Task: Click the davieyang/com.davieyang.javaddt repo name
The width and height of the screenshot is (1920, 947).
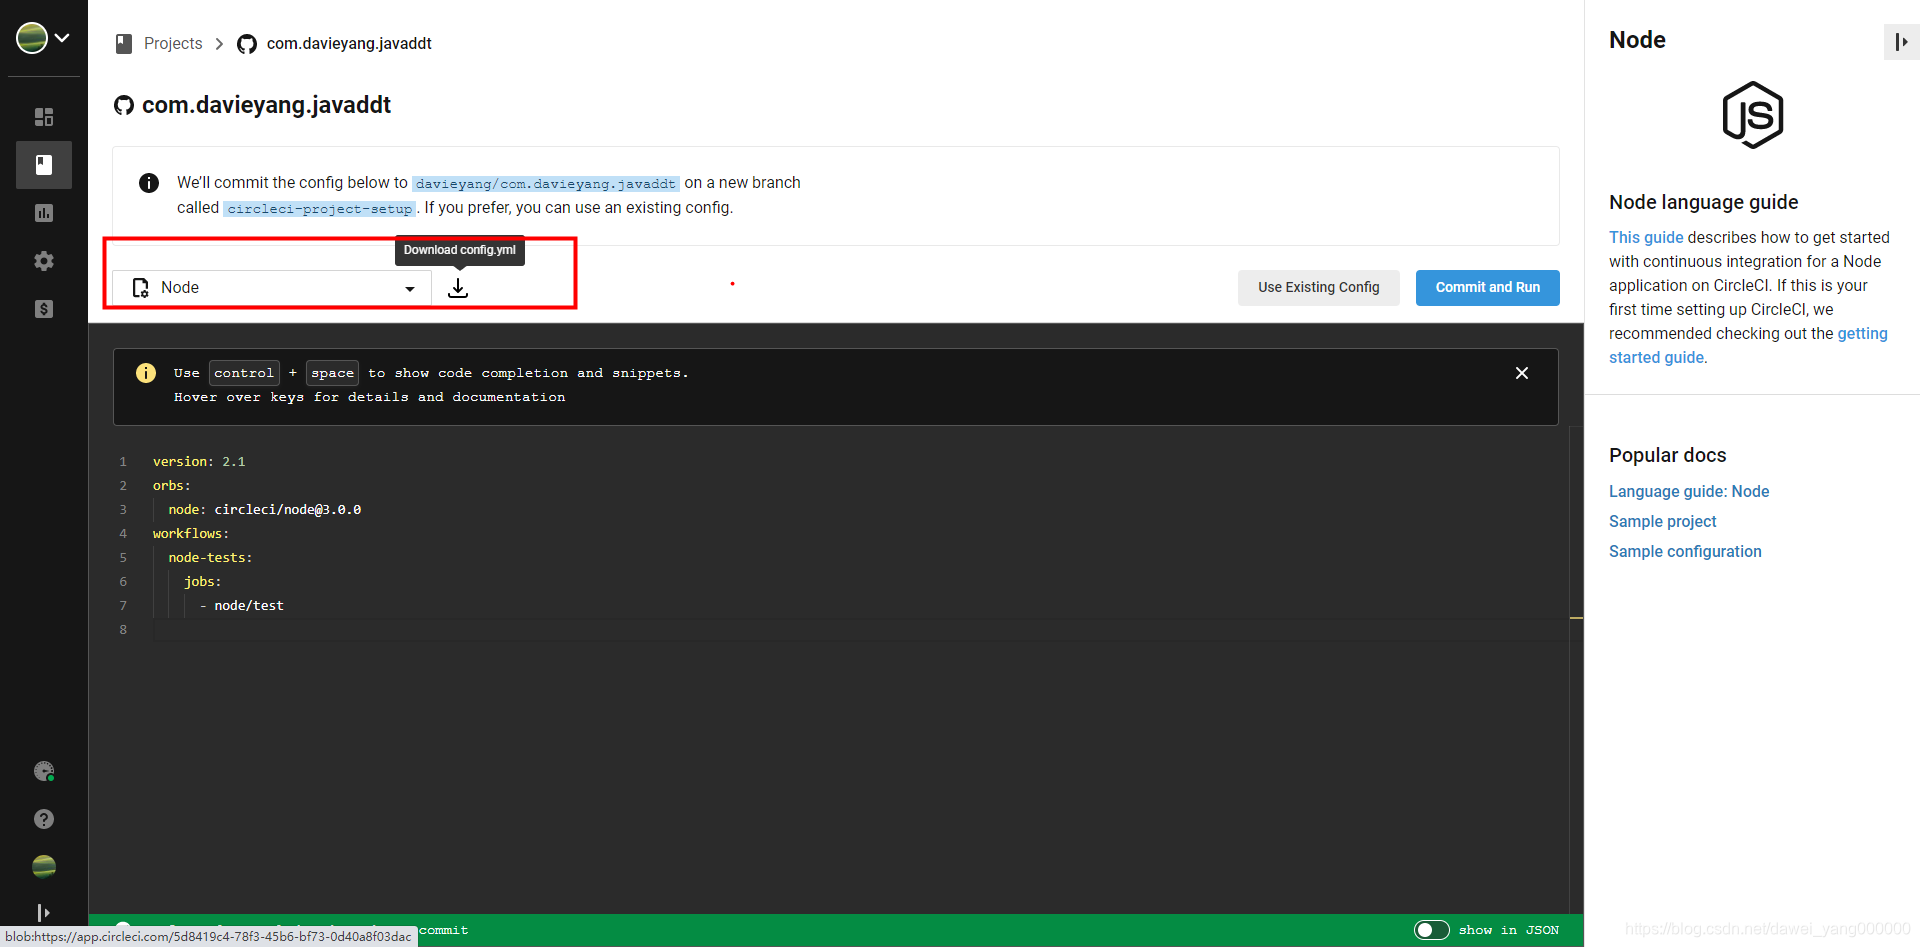Action: click(x=546, y=183)
